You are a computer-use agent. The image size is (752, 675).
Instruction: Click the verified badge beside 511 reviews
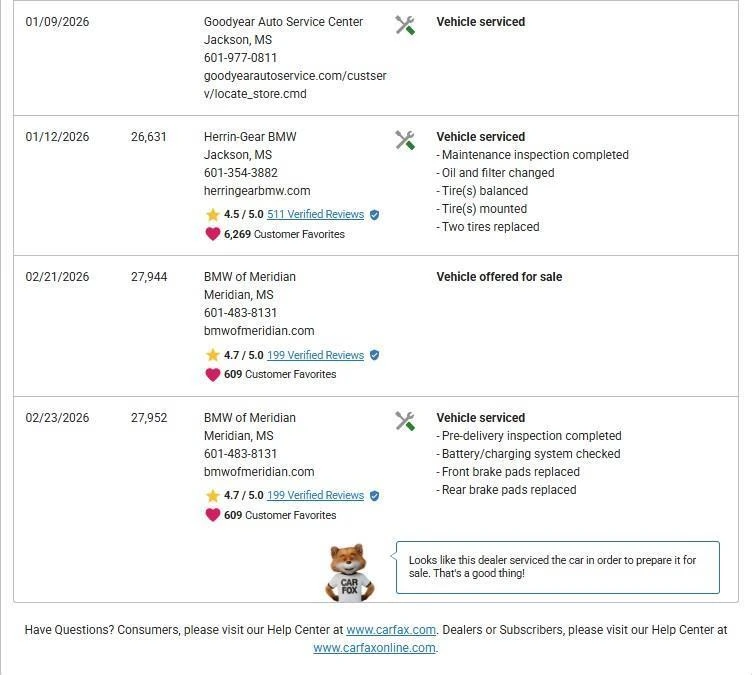374,215
